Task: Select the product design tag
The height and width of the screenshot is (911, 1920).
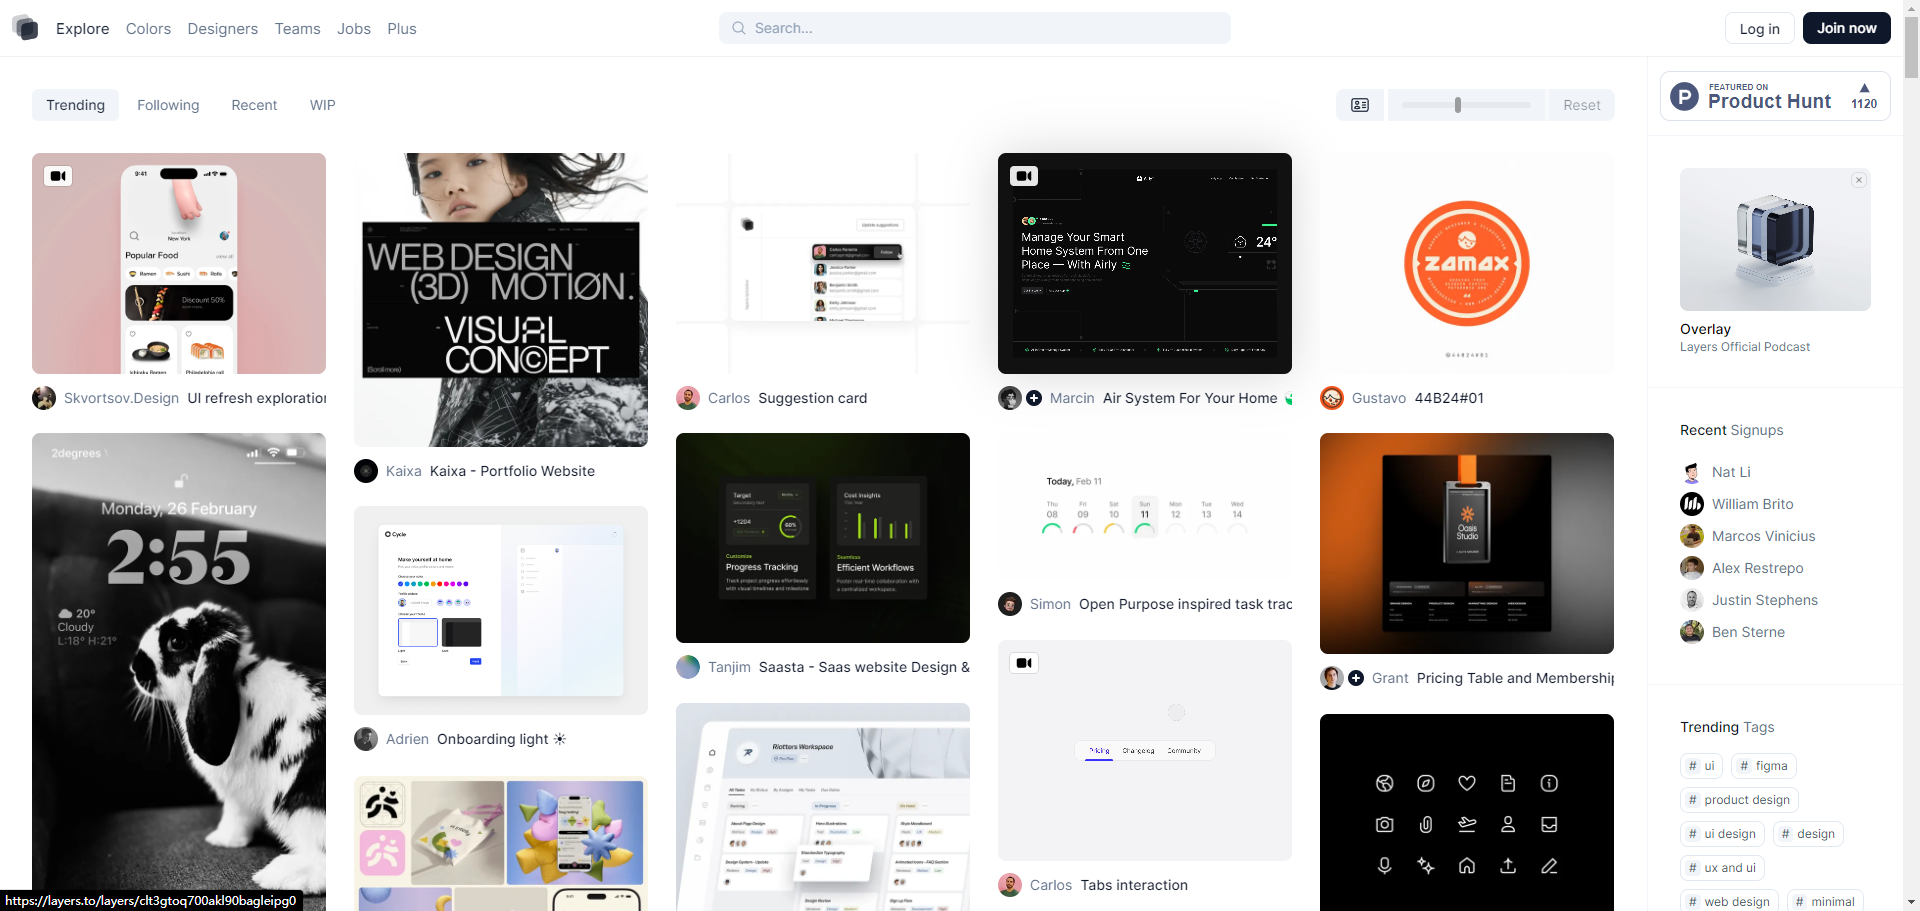Action: (x=1739, y=800)
